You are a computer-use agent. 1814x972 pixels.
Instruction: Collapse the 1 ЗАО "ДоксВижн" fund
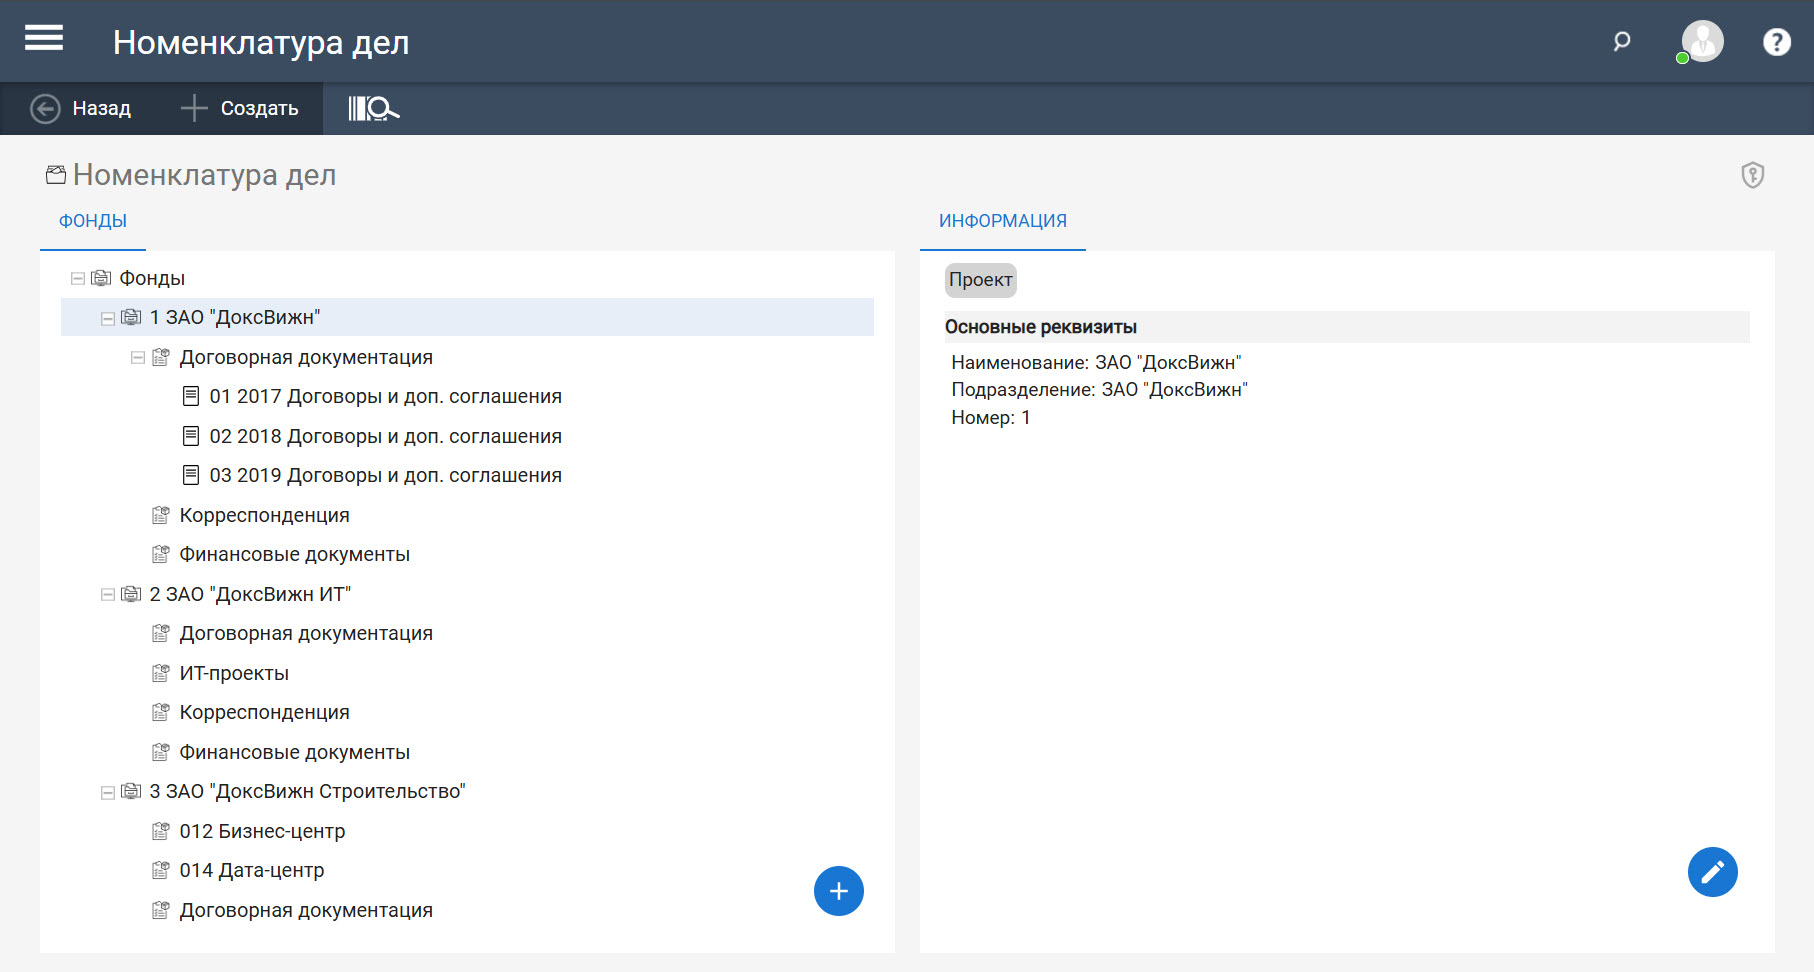108,318
